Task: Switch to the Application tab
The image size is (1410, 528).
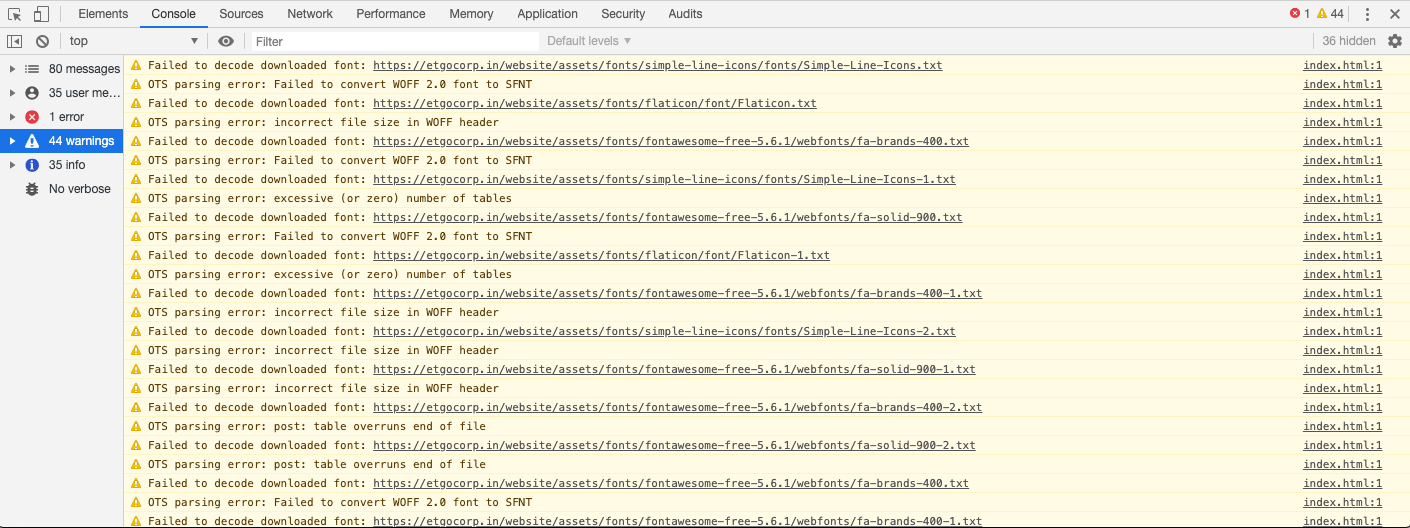Action: point(548,14)
